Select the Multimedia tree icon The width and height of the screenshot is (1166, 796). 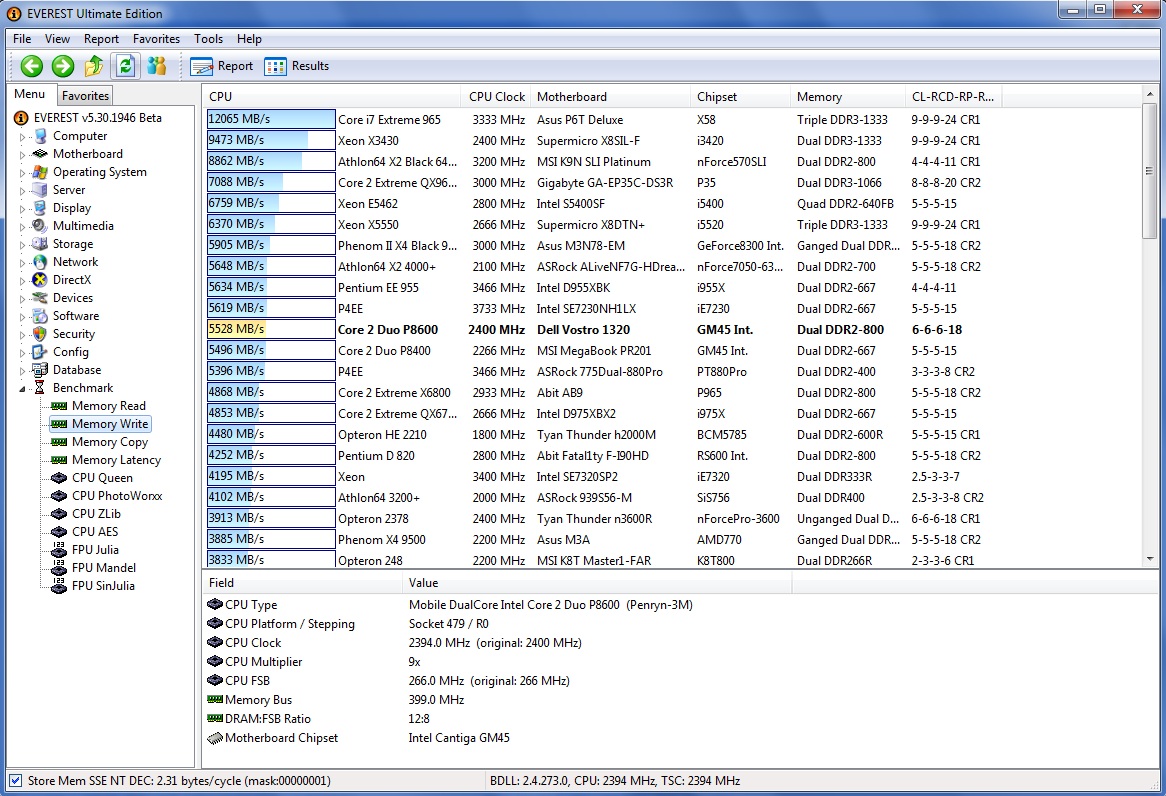(x=40, y=226)
